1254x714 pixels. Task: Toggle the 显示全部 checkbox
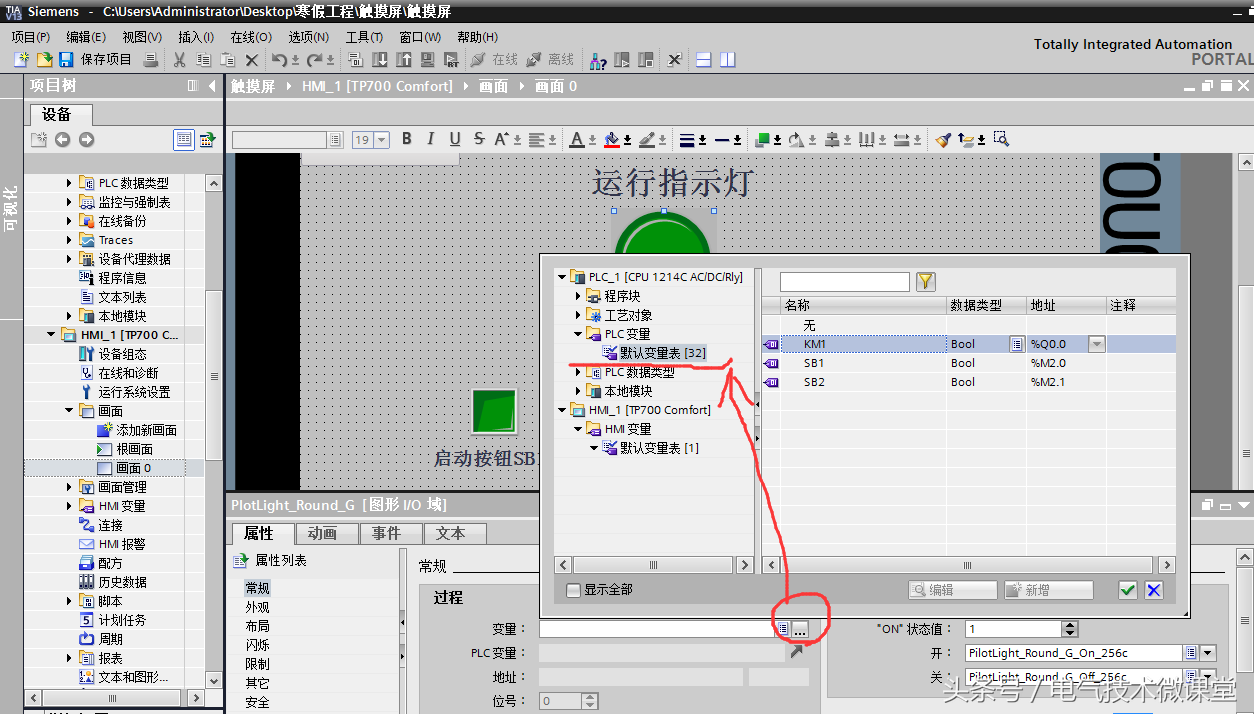pos(573,590)
